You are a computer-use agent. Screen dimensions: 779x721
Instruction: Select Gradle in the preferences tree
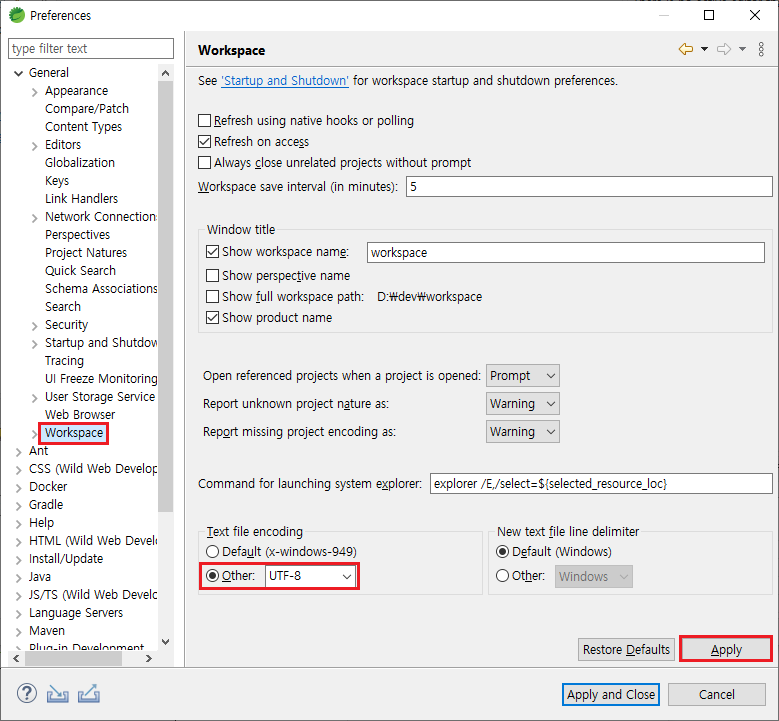pos(46,504)
